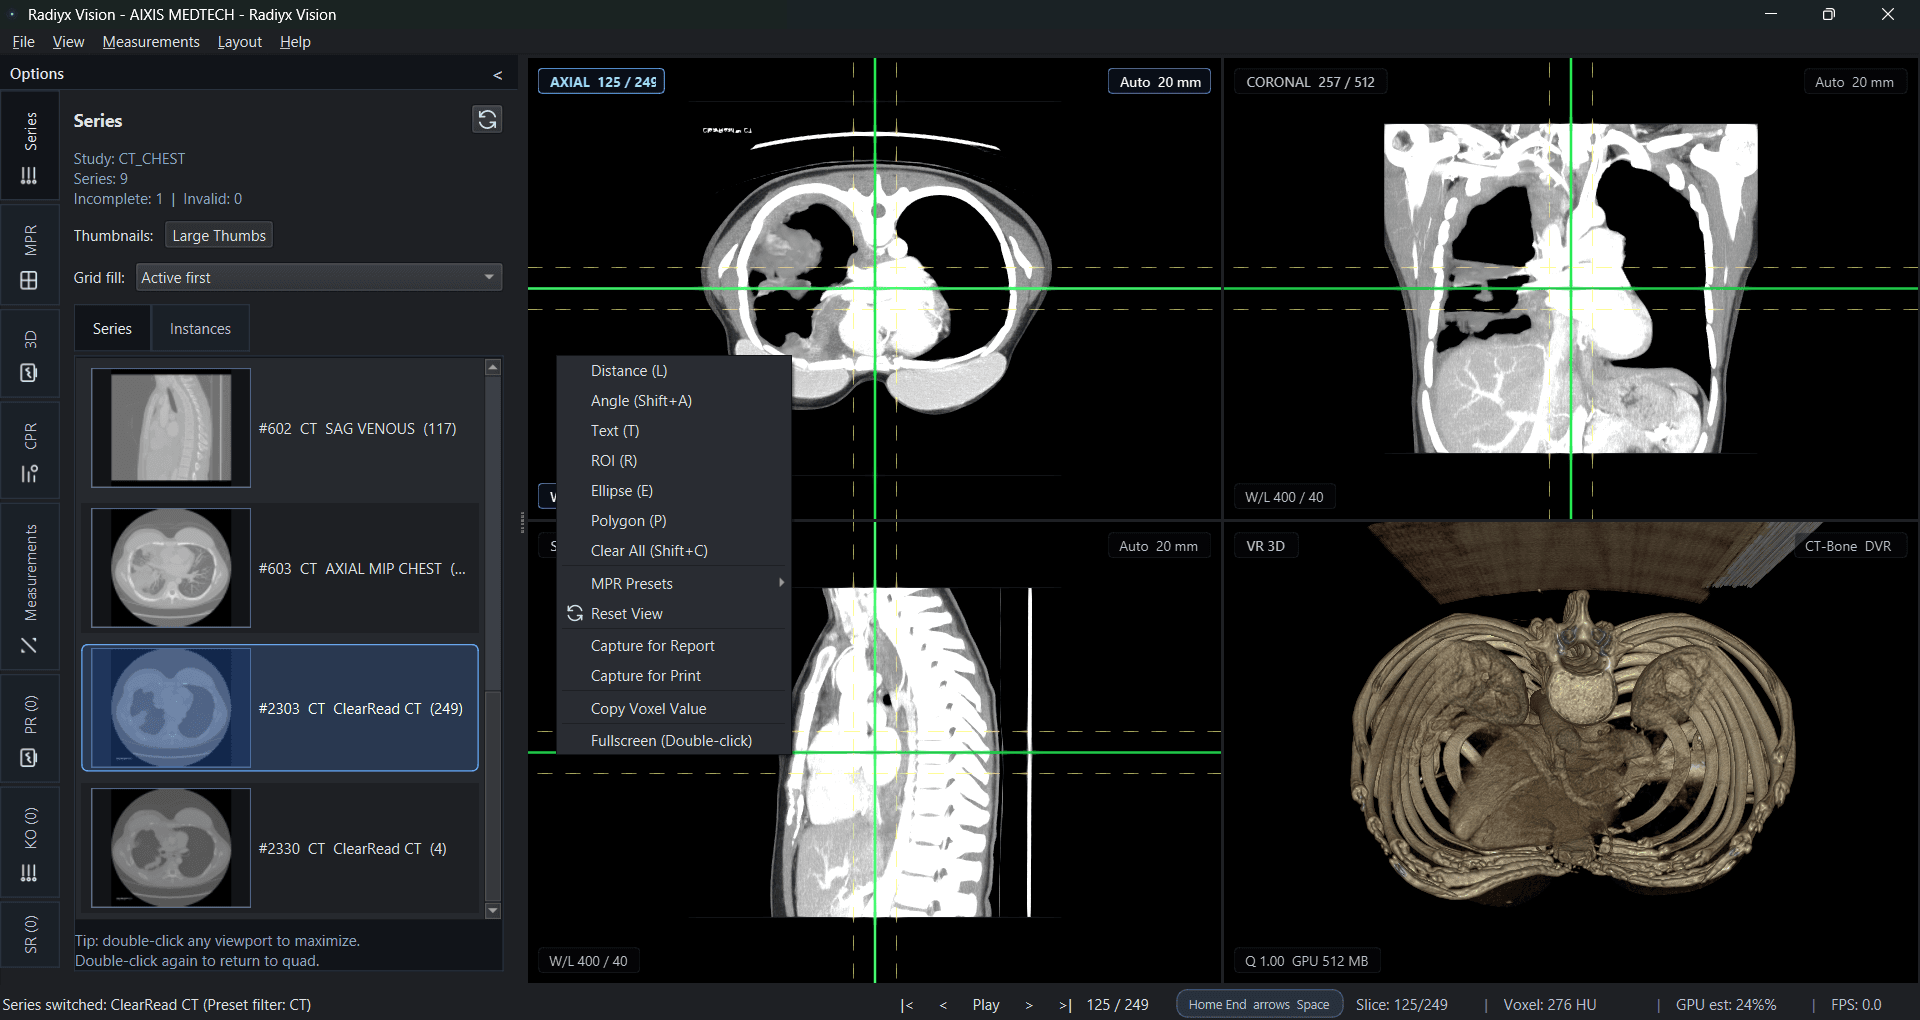Choose Polygon (P) tool
This screenshot has width=1920, height=1020.
[674, 521]
